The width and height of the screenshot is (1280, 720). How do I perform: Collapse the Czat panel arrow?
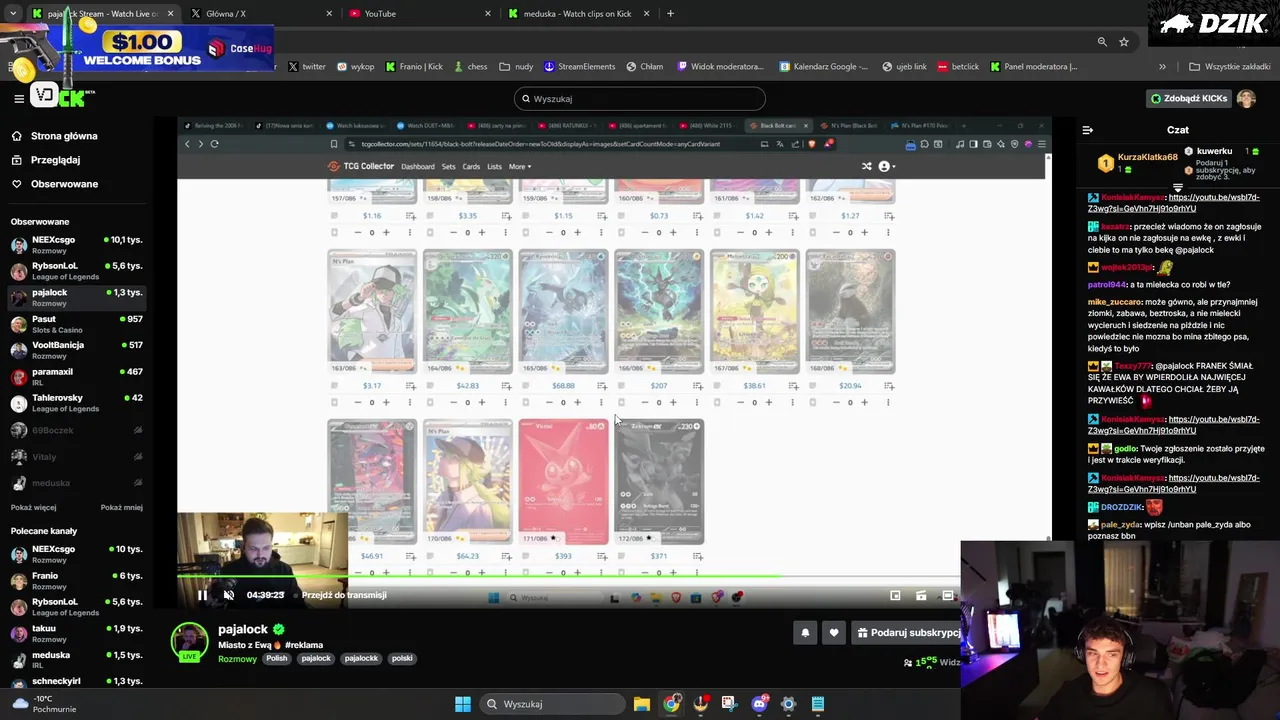(1088, 130)
